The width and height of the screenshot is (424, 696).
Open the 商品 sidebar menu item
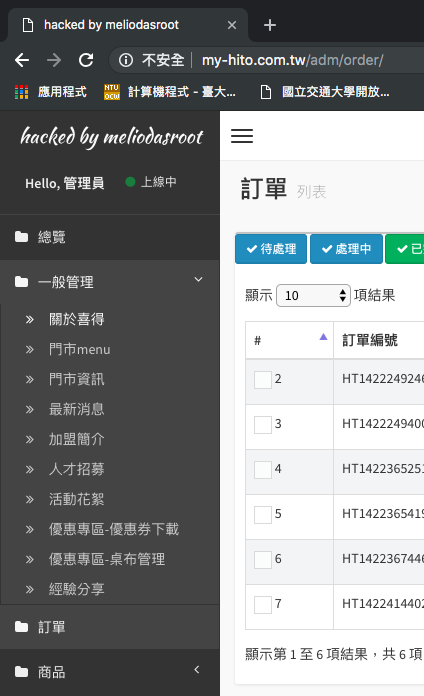110,672
